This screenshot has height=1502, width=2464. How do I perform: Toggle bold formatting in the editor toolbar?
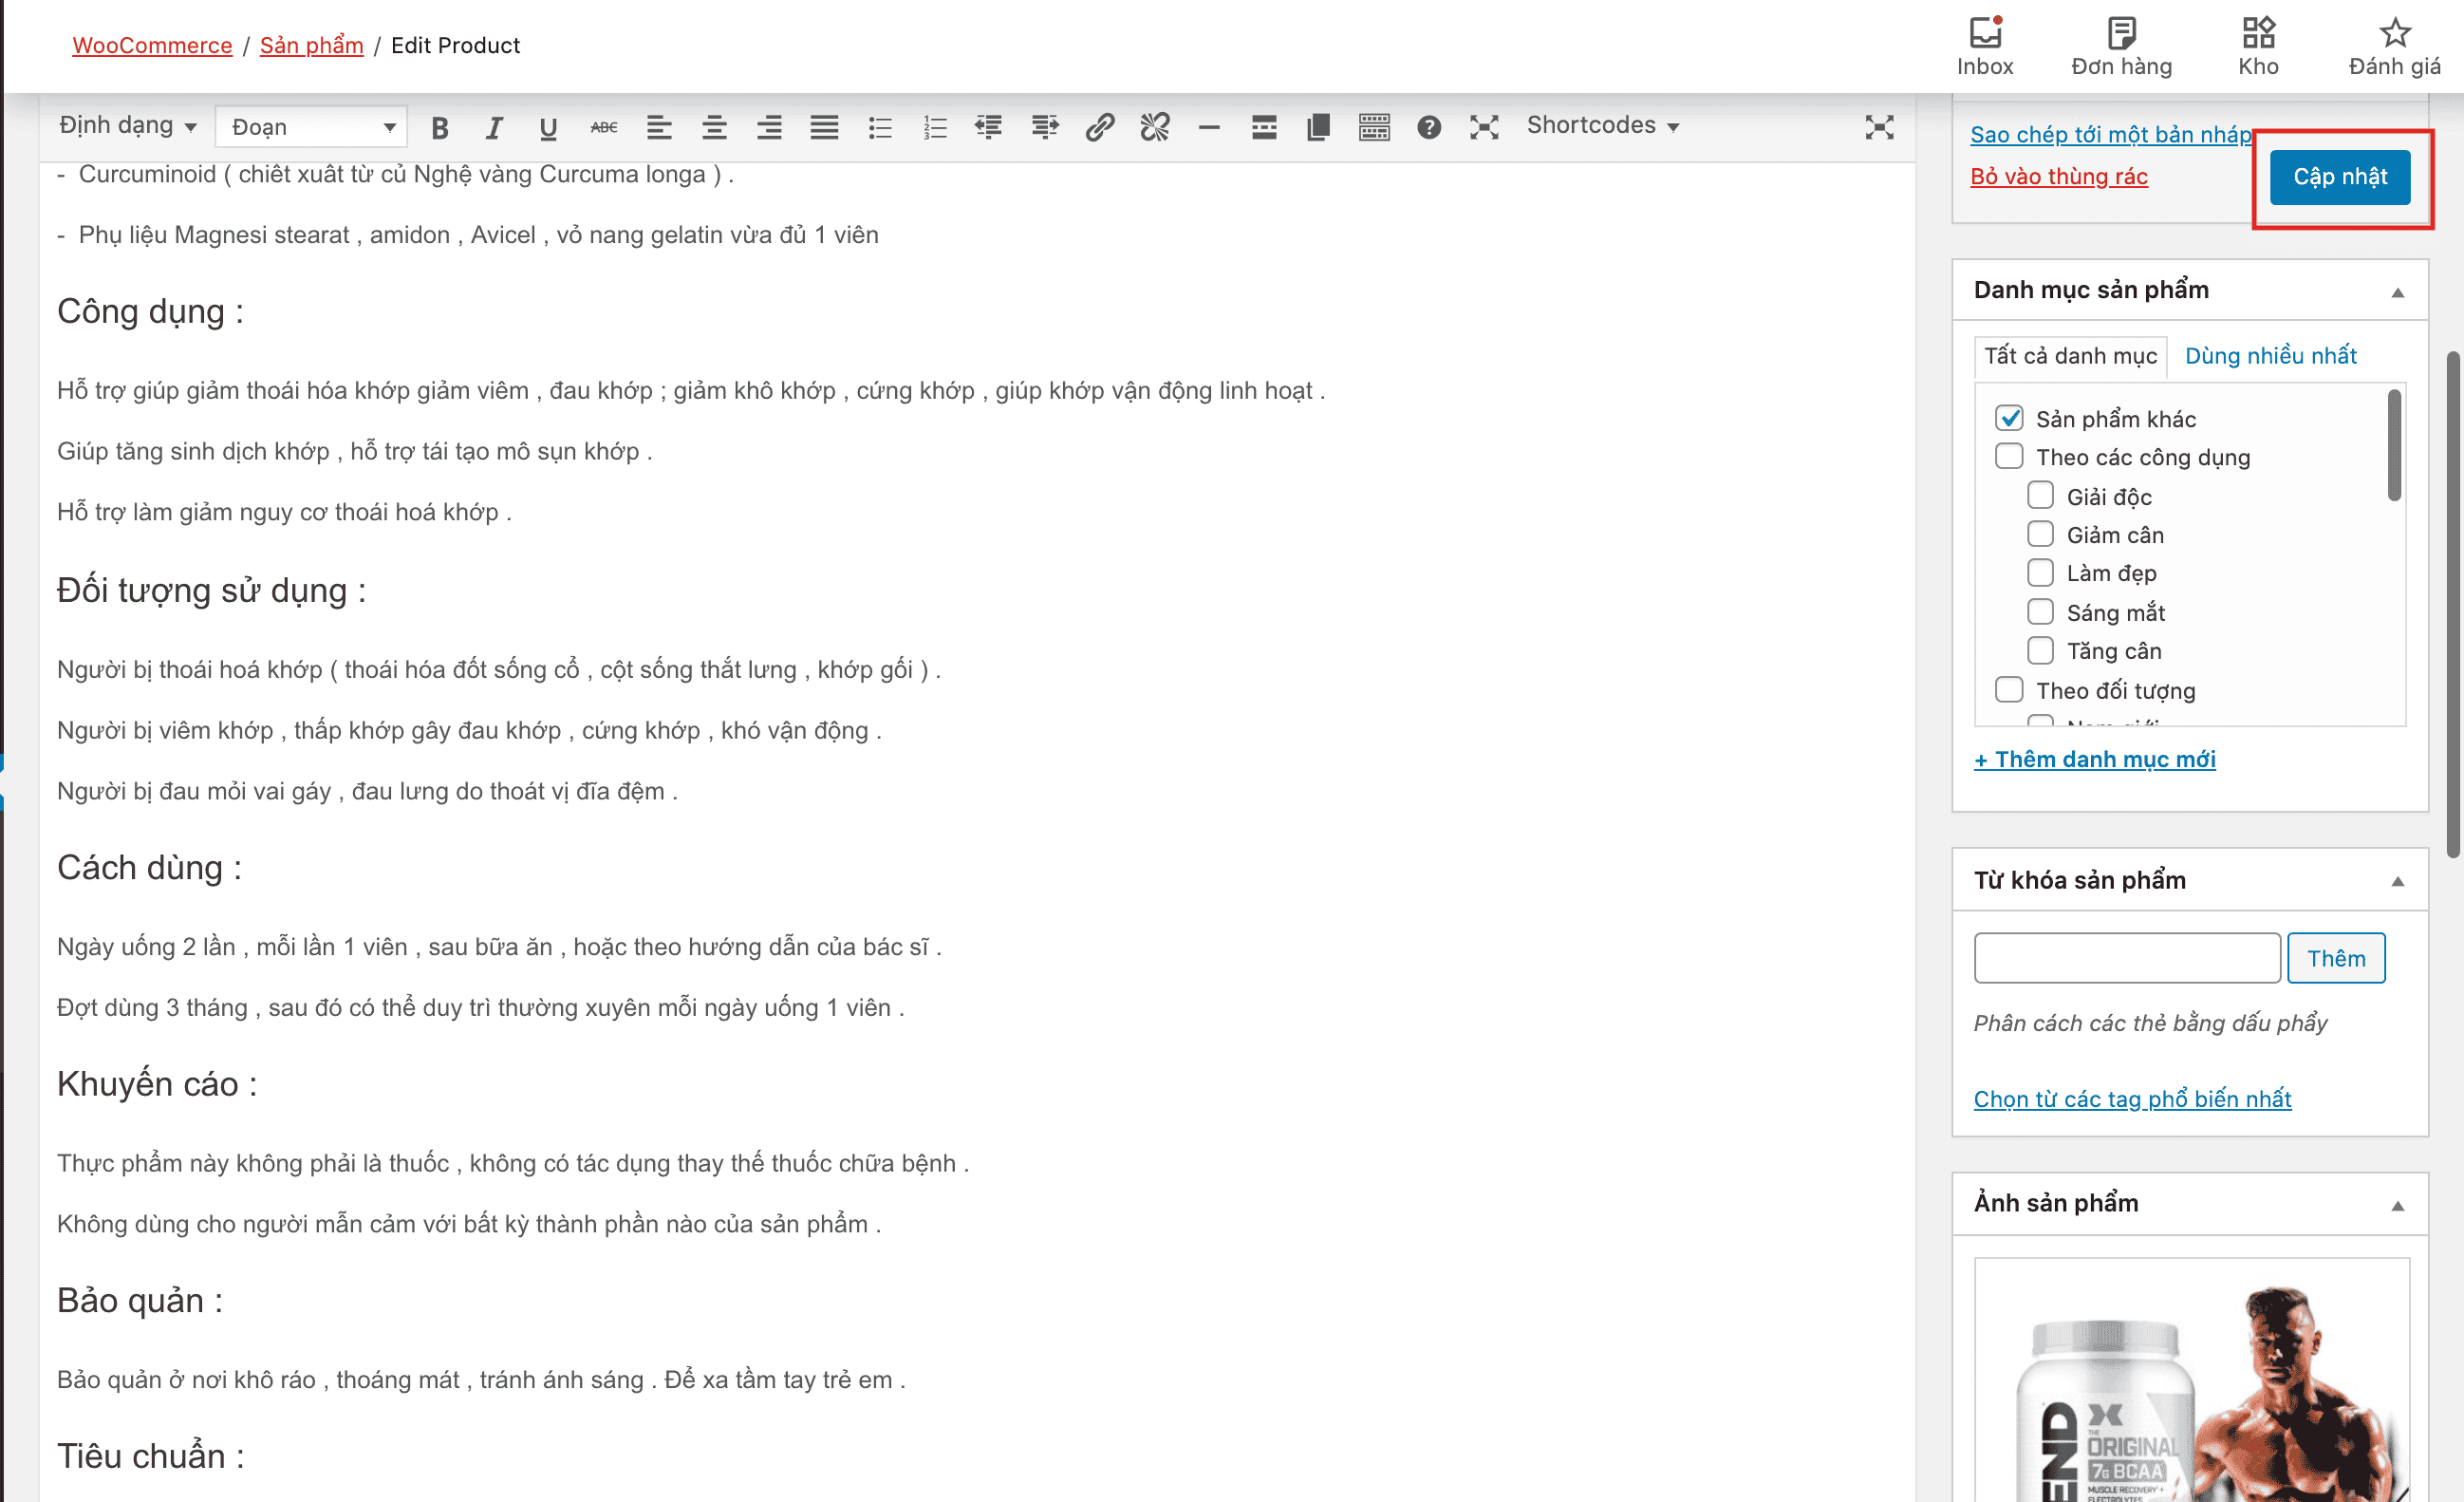[439, 127]
